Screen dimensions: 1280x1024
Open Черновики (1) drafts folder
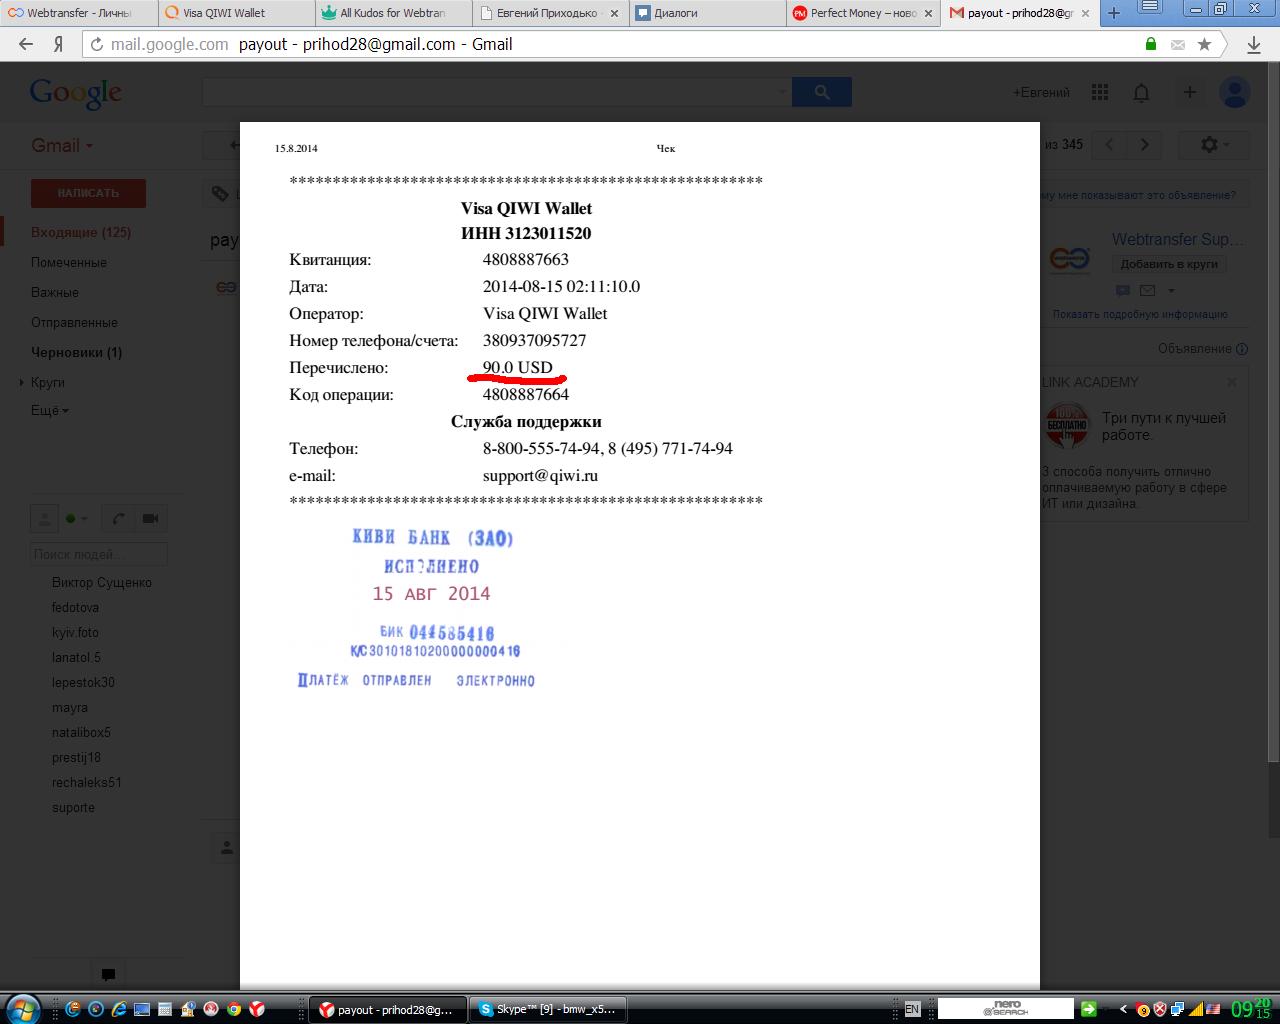click(76, 352)
